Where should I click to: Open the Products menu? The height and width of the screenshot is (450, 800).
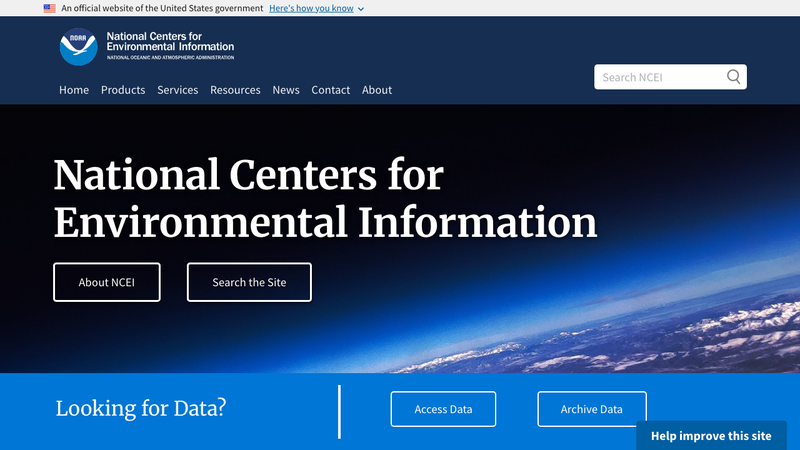tap(123, 90)
